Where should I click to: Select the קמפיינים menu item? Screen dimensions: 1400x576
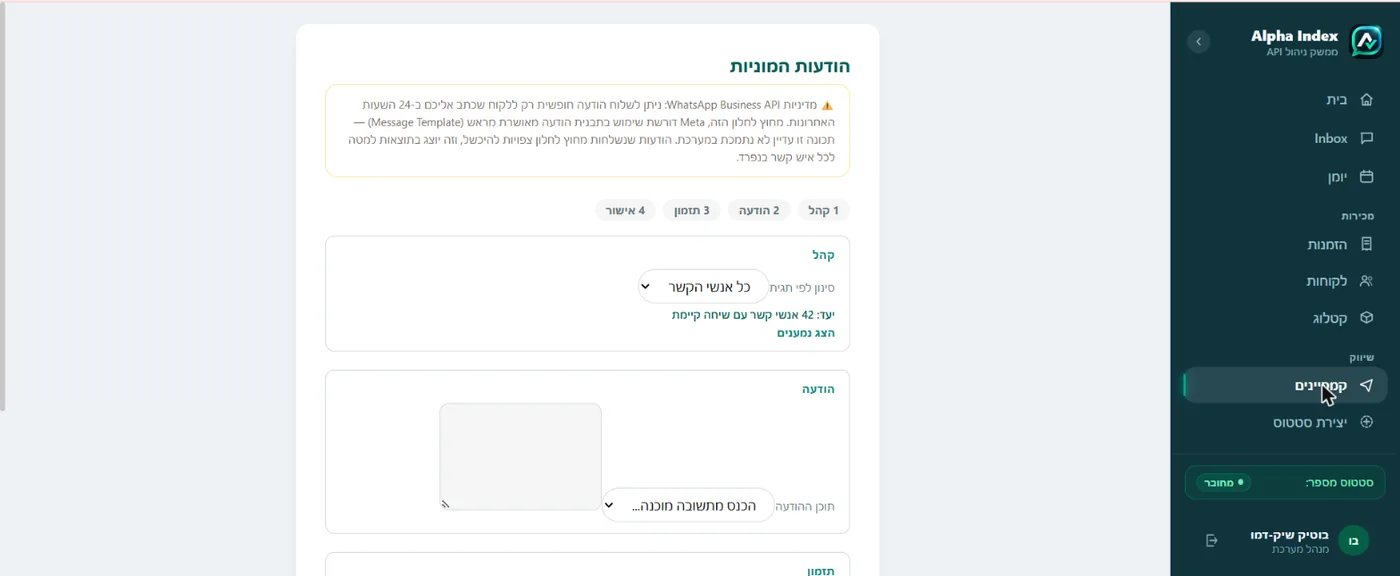[x=1285, y=385]
